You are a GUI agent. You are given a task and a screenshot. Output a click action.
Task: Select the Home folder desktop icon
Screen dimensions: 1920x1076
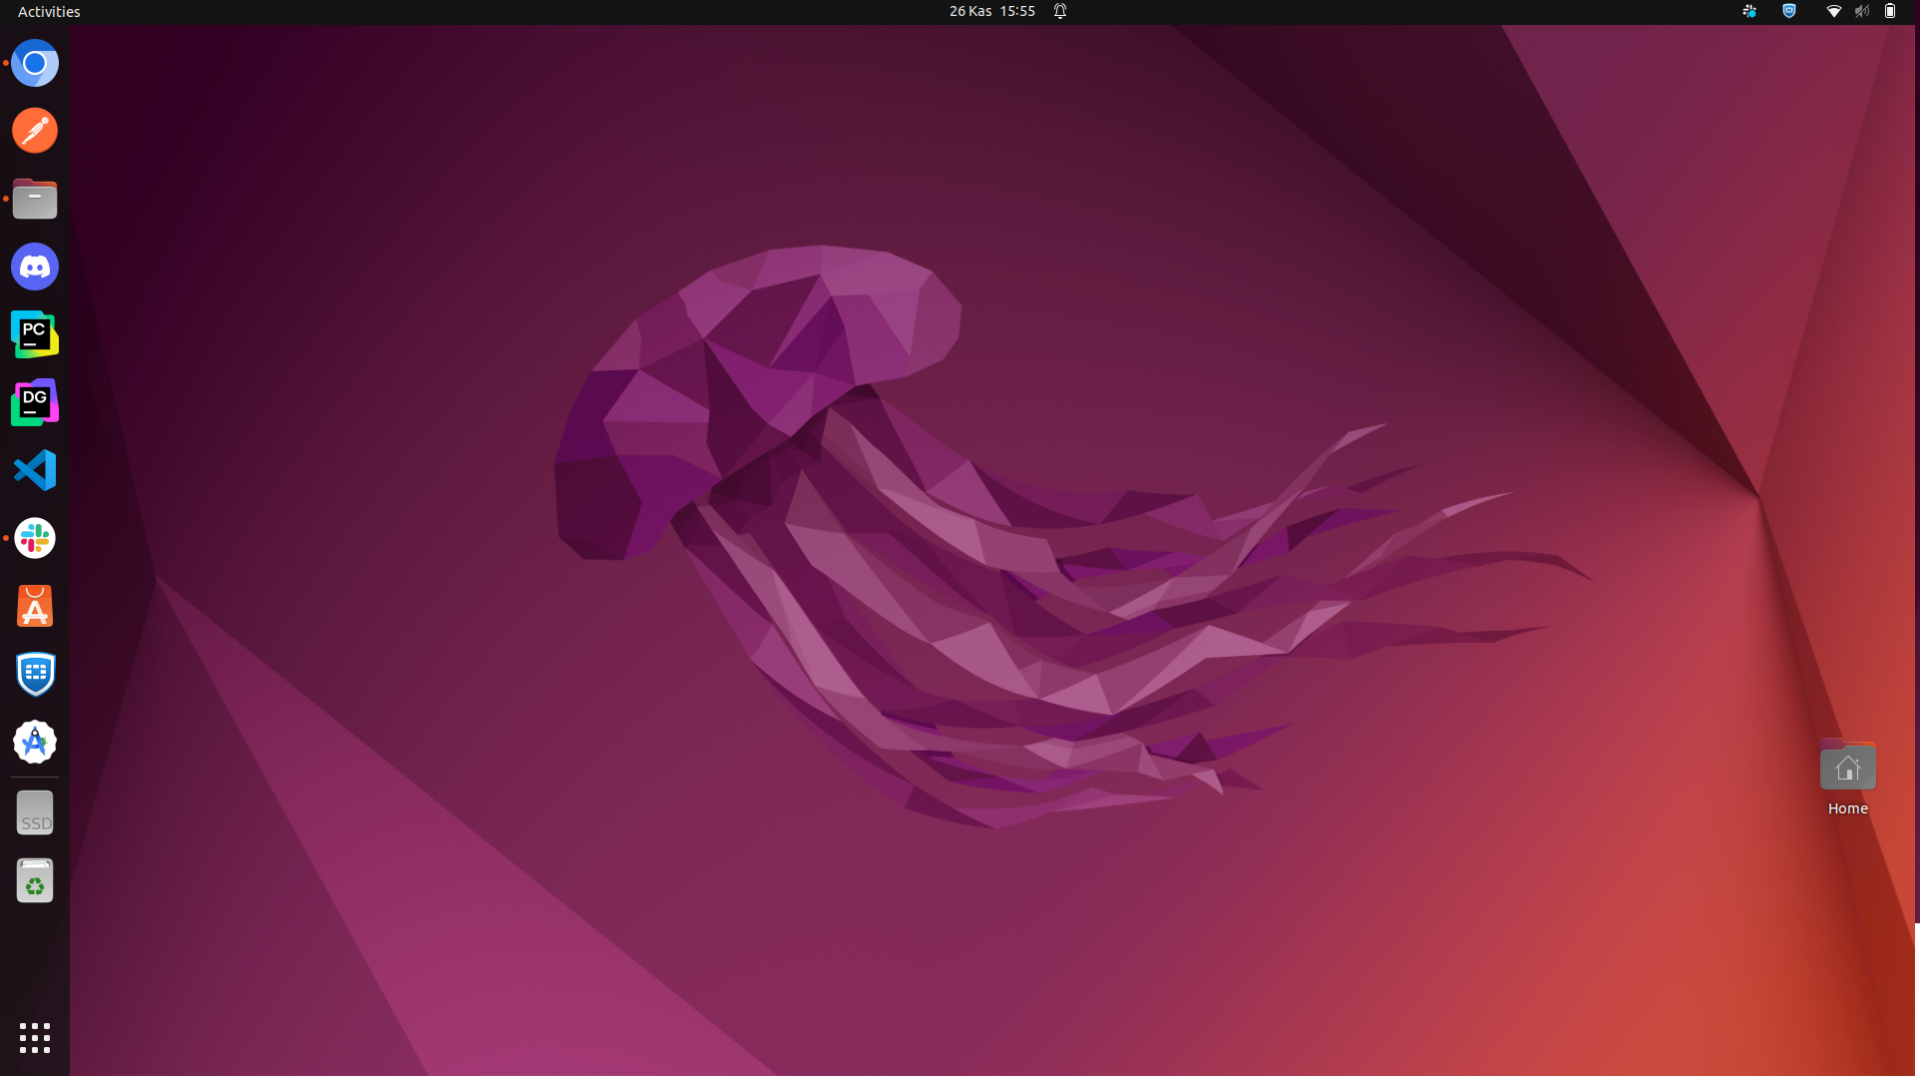click(x=1847, y=779)
